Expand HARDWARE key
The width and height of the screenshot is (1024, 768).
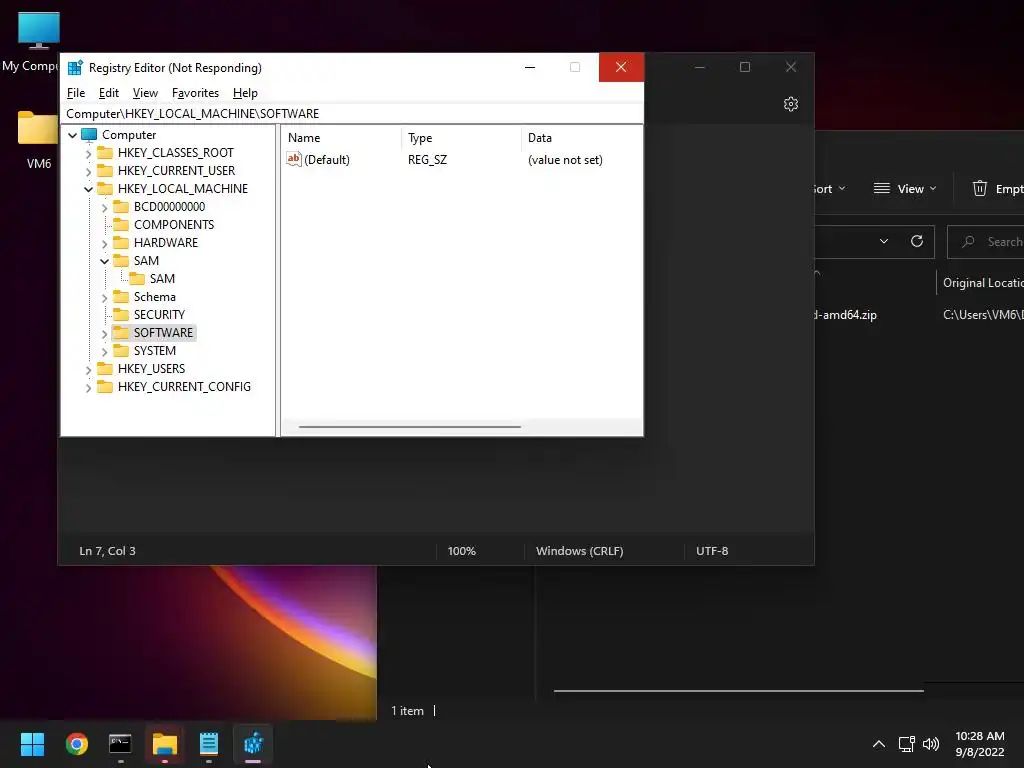104,244
